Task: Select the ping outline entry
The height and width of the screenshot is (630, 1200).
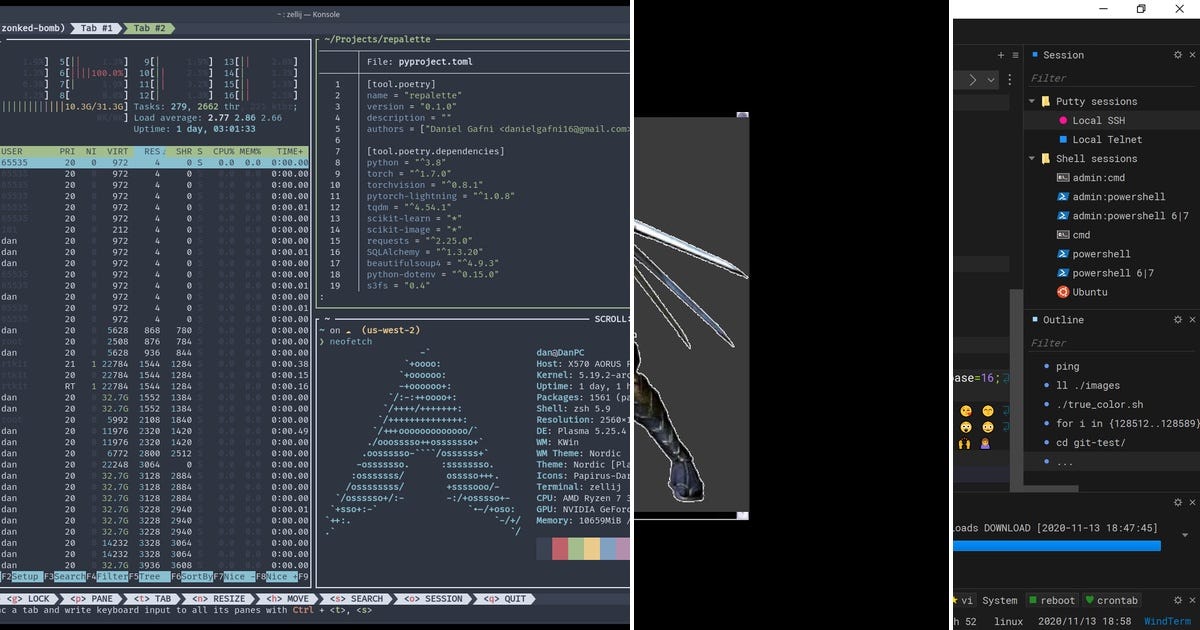Action: (1067, 366)
